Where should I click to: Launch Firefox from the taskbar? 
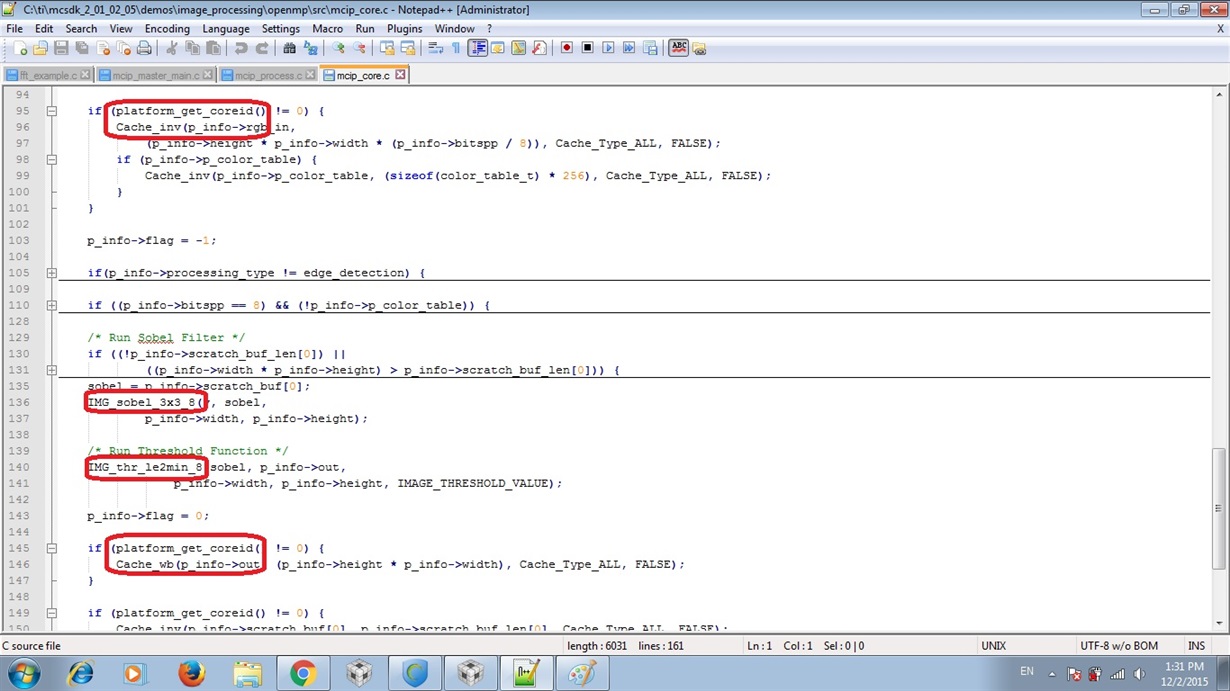coord(191,674)
